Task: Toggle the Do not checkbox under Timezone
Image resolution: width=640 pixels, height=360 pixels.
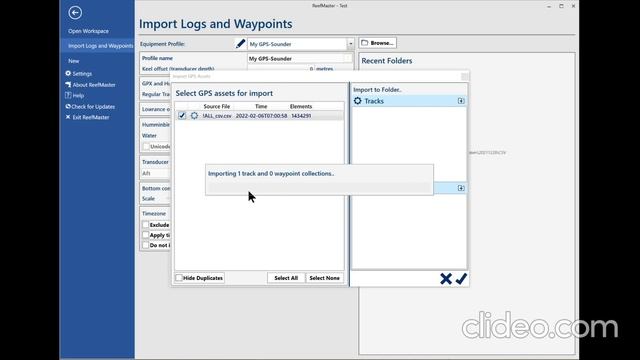Action: pyautogui.click(x=146, y=245)
